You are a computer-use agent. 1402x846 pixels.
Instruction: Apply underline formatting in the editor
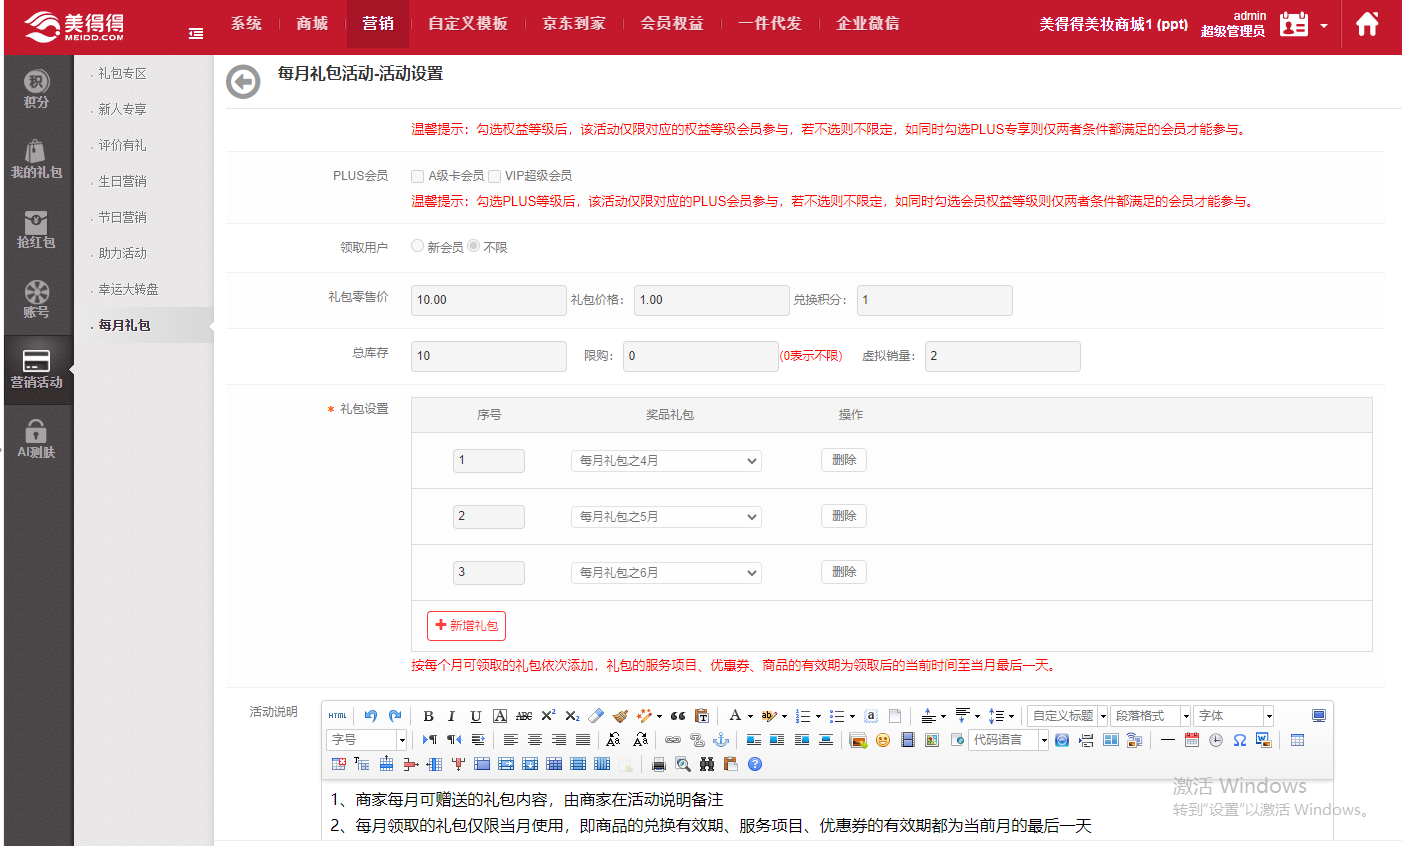coord(476,716)
